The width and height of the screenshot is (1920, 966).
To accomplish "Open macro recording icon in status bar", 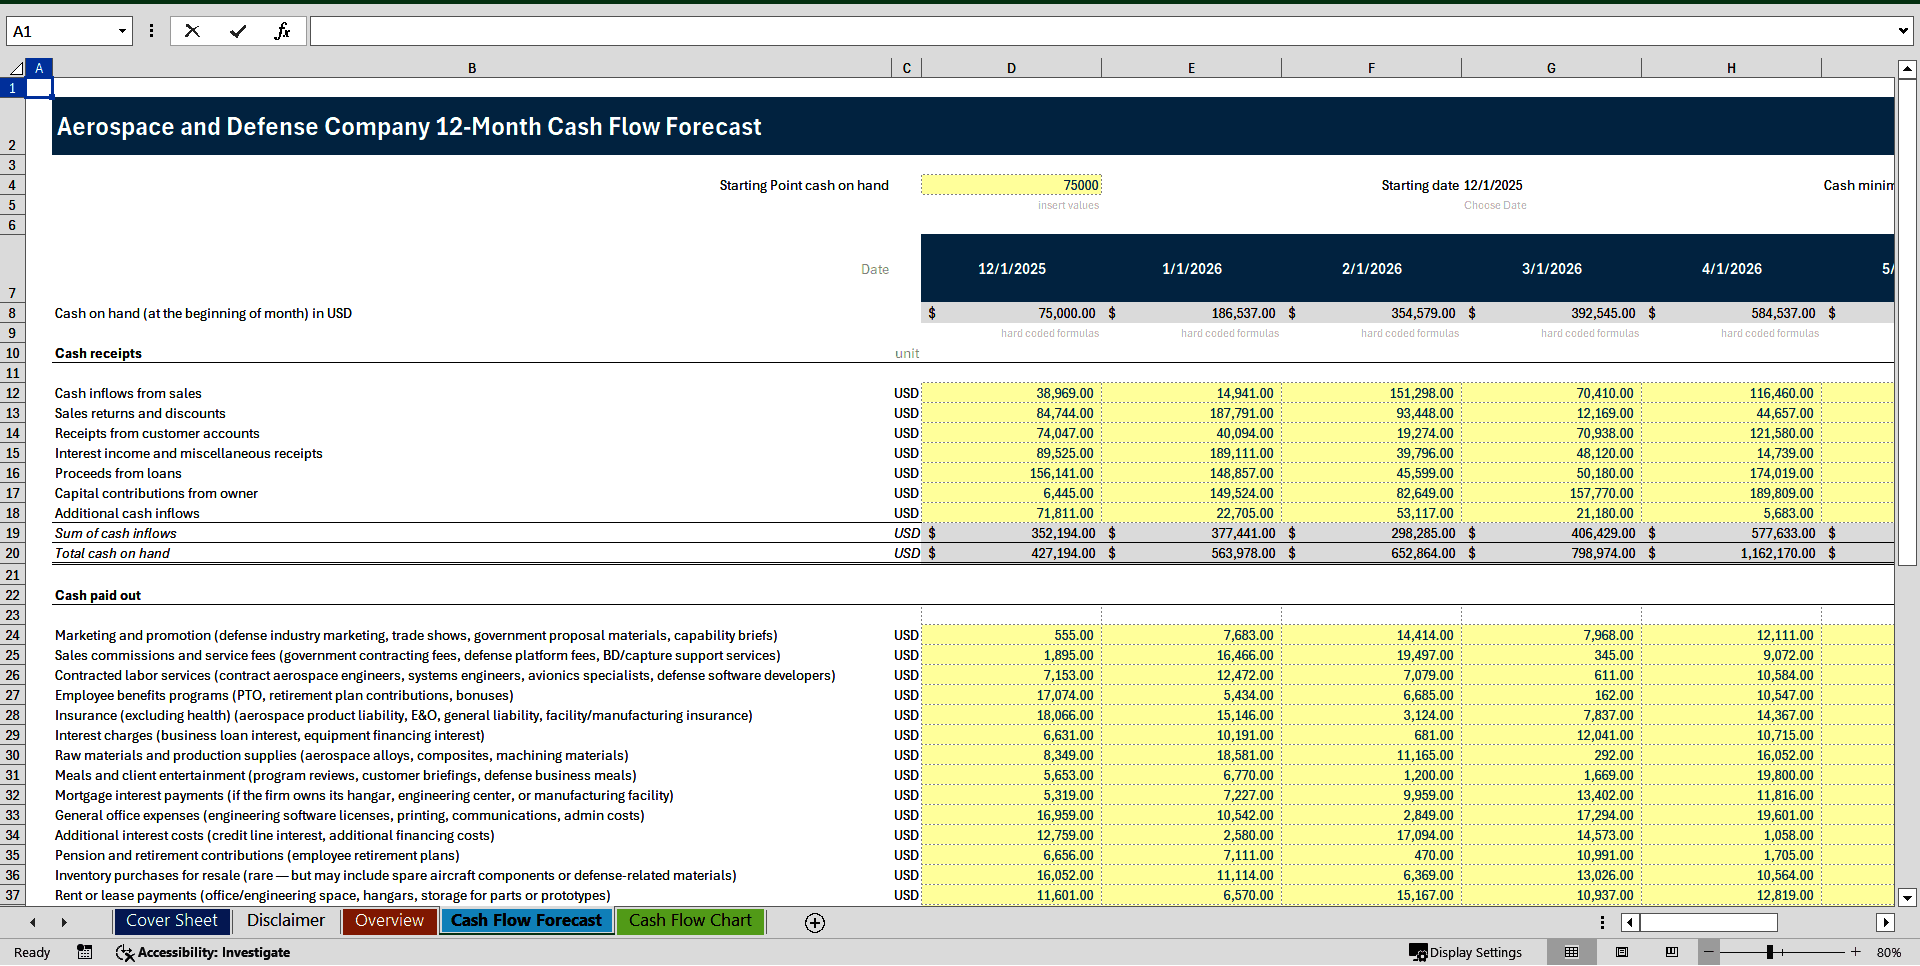I will point(85,952).
